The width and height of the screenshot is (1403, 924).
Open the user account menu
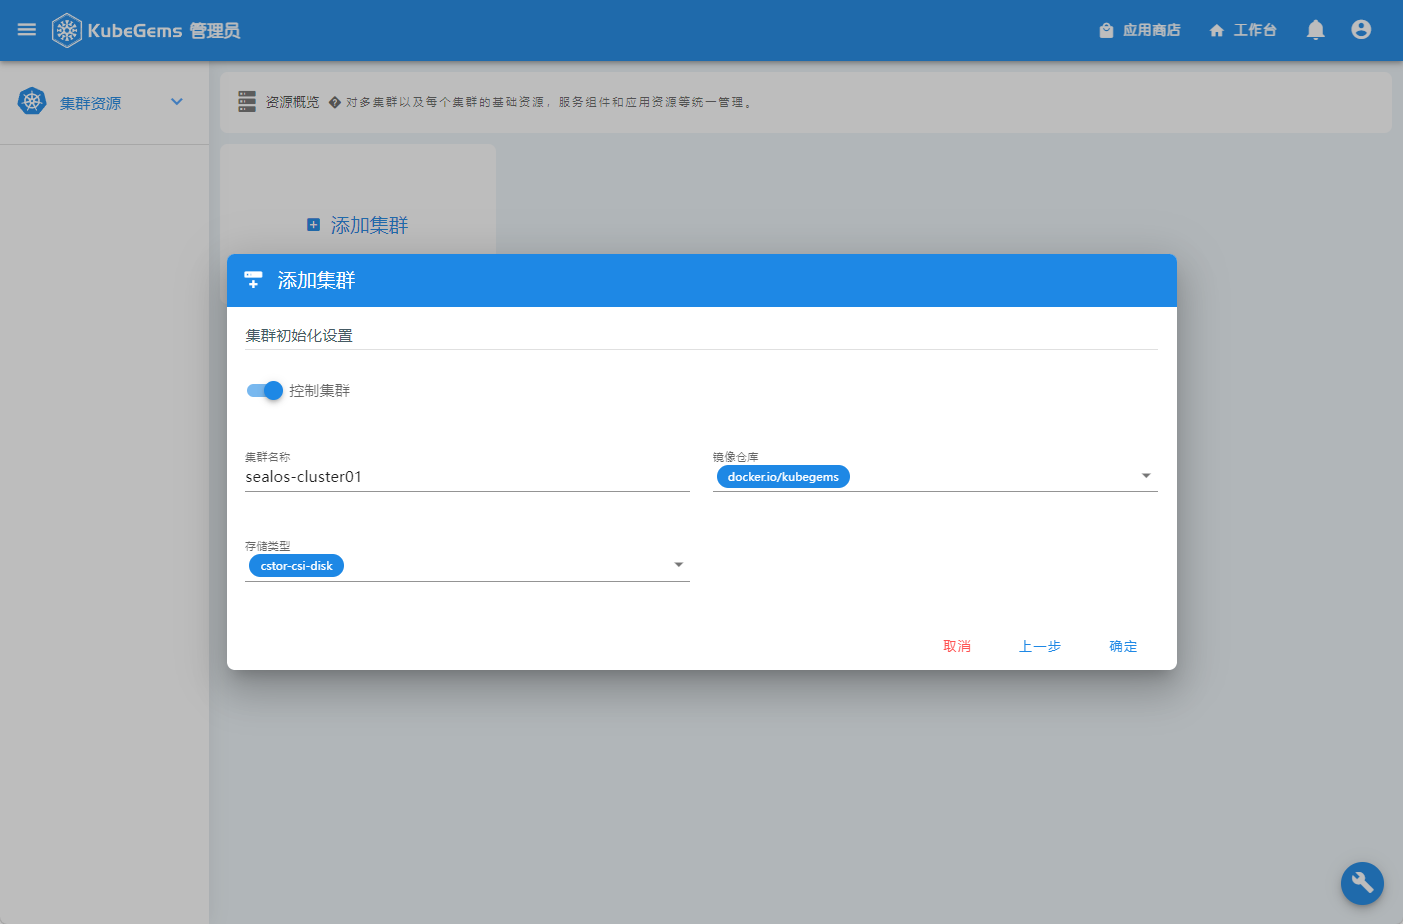click(1361, 30)
